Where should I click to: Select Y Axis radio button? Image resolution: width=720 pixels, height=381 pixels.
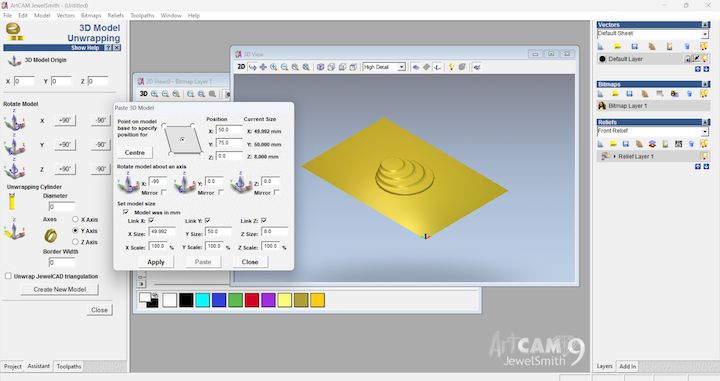point(75,230)
